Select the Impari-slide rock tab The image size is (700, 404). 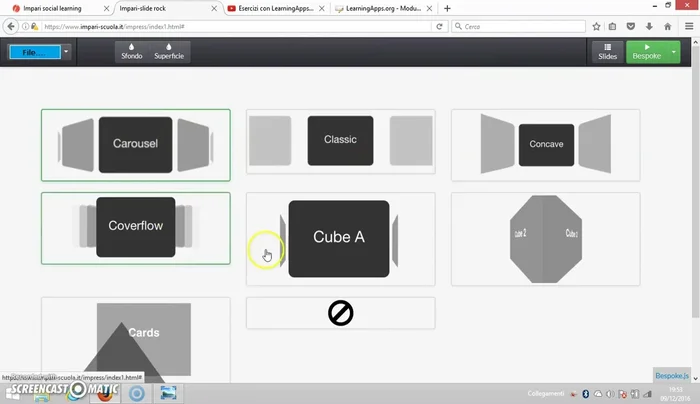tap(143, 8)
